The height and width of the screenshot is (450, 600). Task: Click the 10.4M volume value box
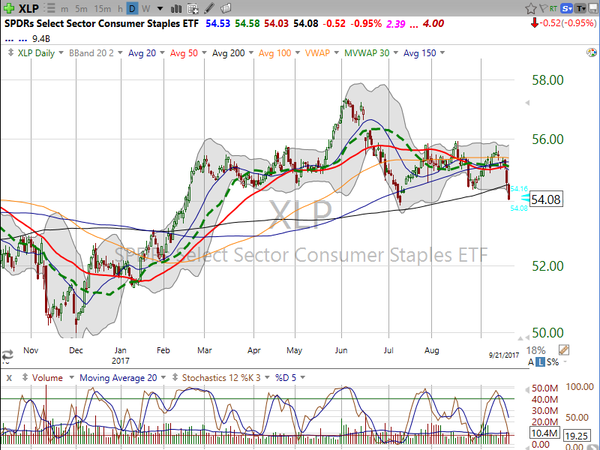[545, 433]
